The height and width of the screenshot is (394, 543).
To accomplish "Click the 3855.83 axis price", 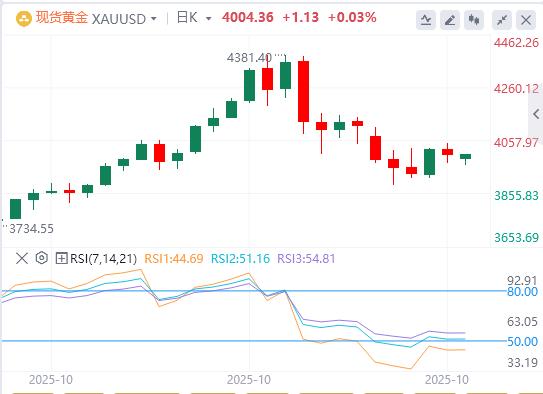I will coord(516,196).
